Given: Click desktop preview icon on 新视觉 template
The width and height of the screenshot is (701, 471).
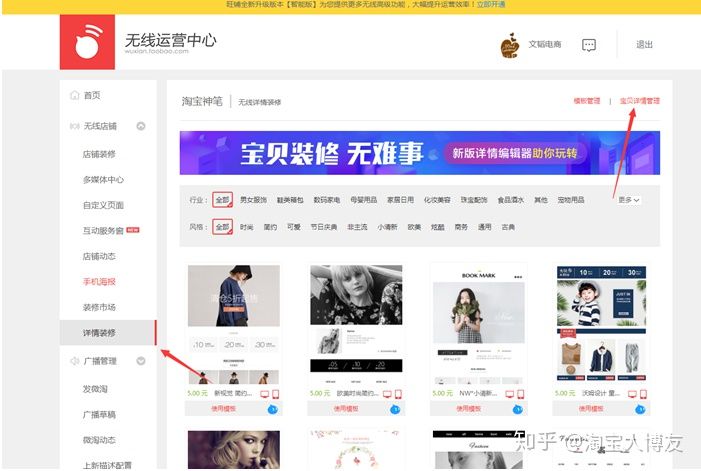Looking at the screenshot, I should (x=265, y=394).
